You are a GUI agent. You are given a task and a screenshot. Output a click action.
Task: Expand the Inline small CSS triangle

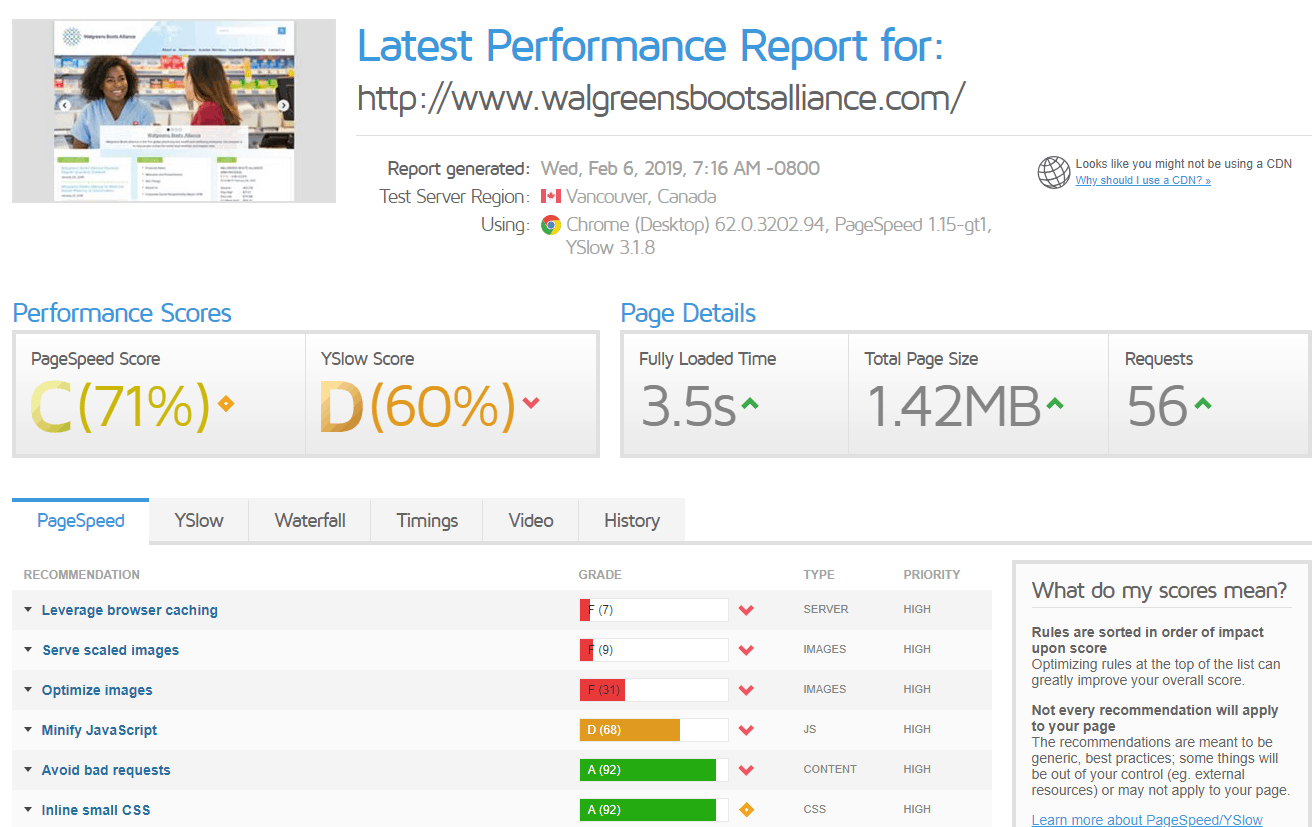coord(28,809)
